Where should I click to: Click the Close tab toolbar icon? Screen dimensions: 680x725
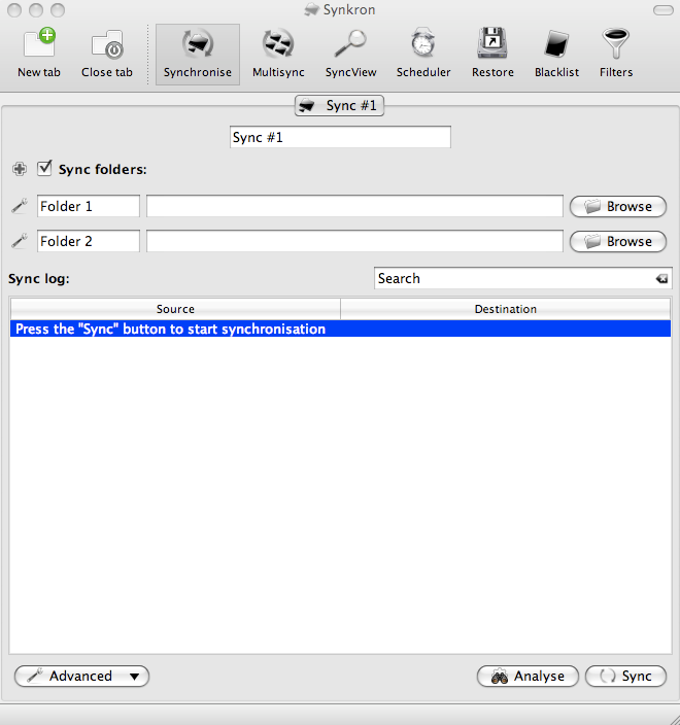(107, 53)
